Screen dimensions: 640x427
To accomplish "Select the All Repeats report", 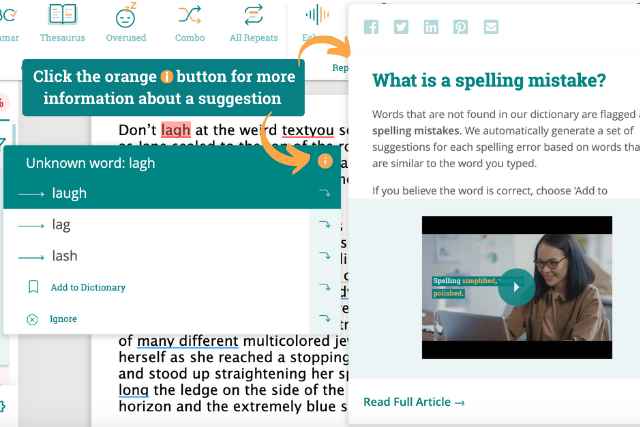I will coord(253,23).
